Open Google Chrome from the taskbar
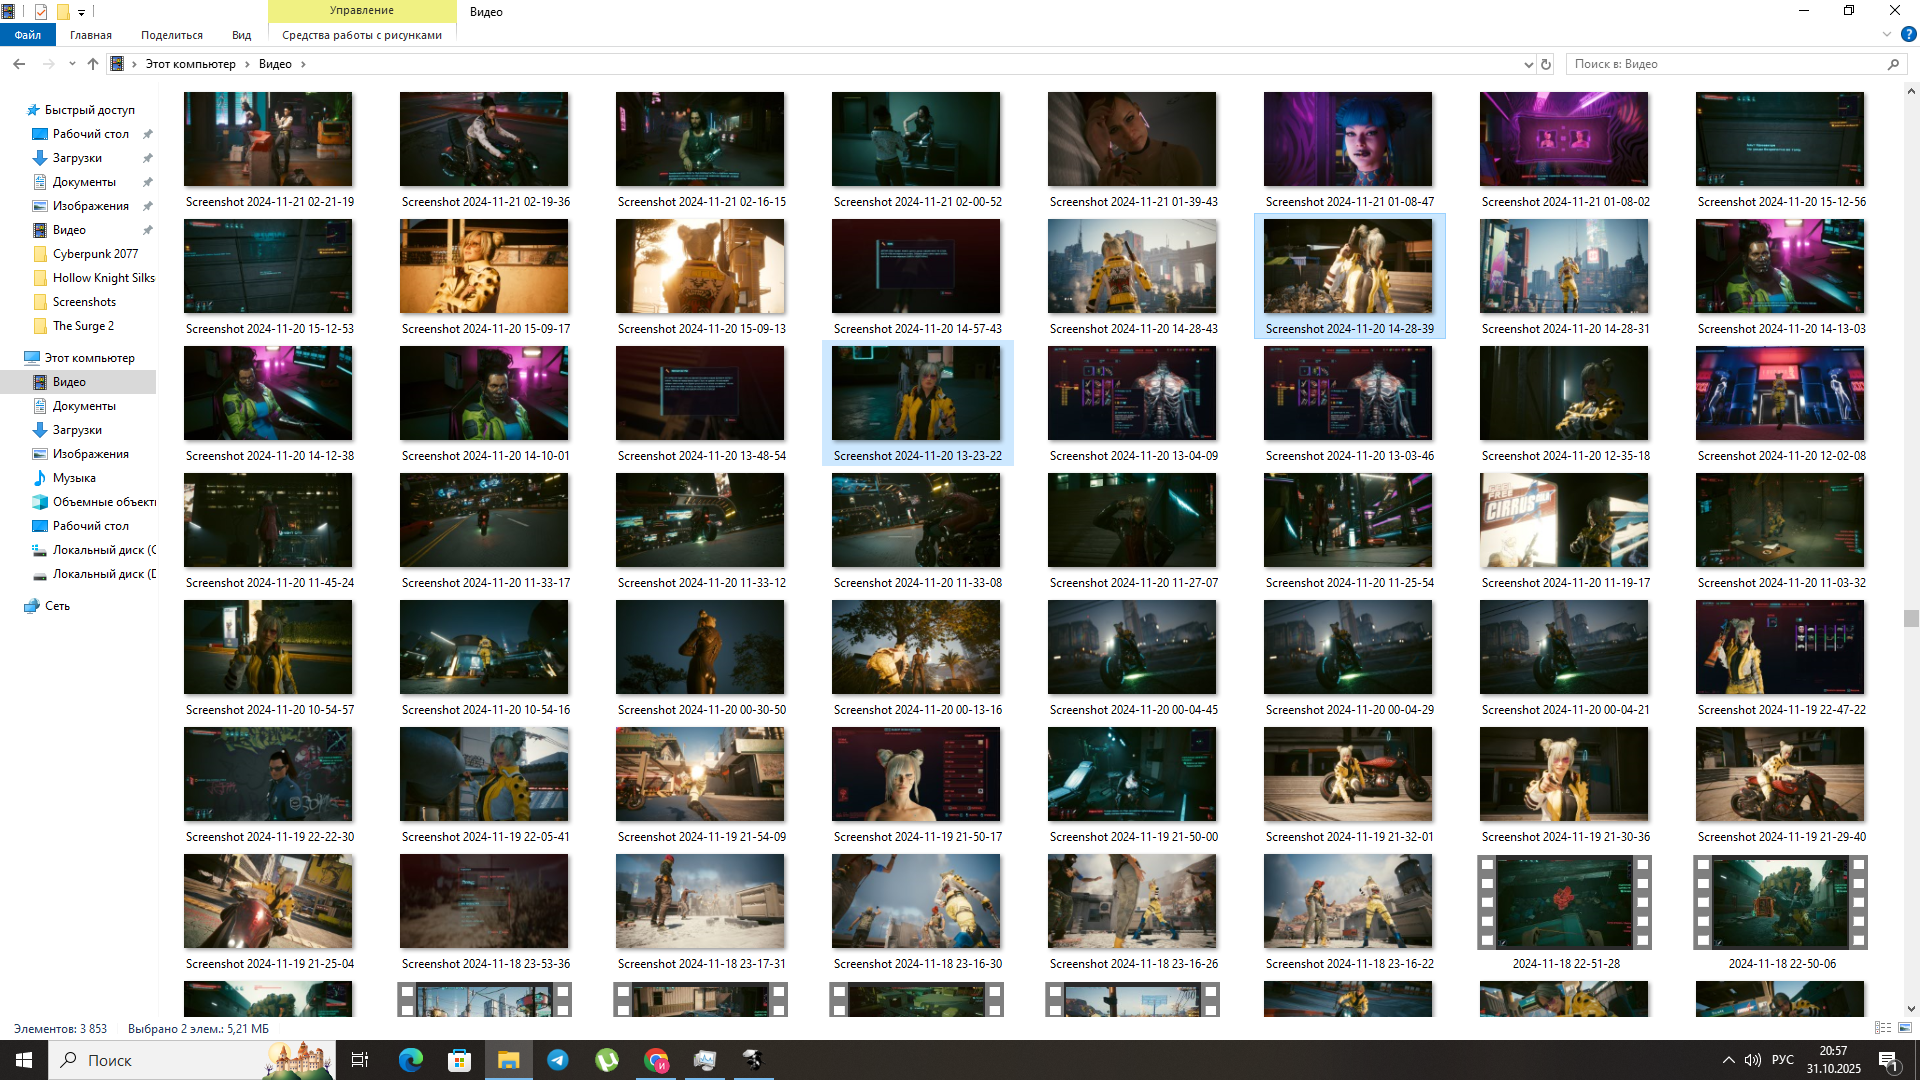This screenshot has height=1080, width=1920. pyautogui.click(x=656, y=1060)
